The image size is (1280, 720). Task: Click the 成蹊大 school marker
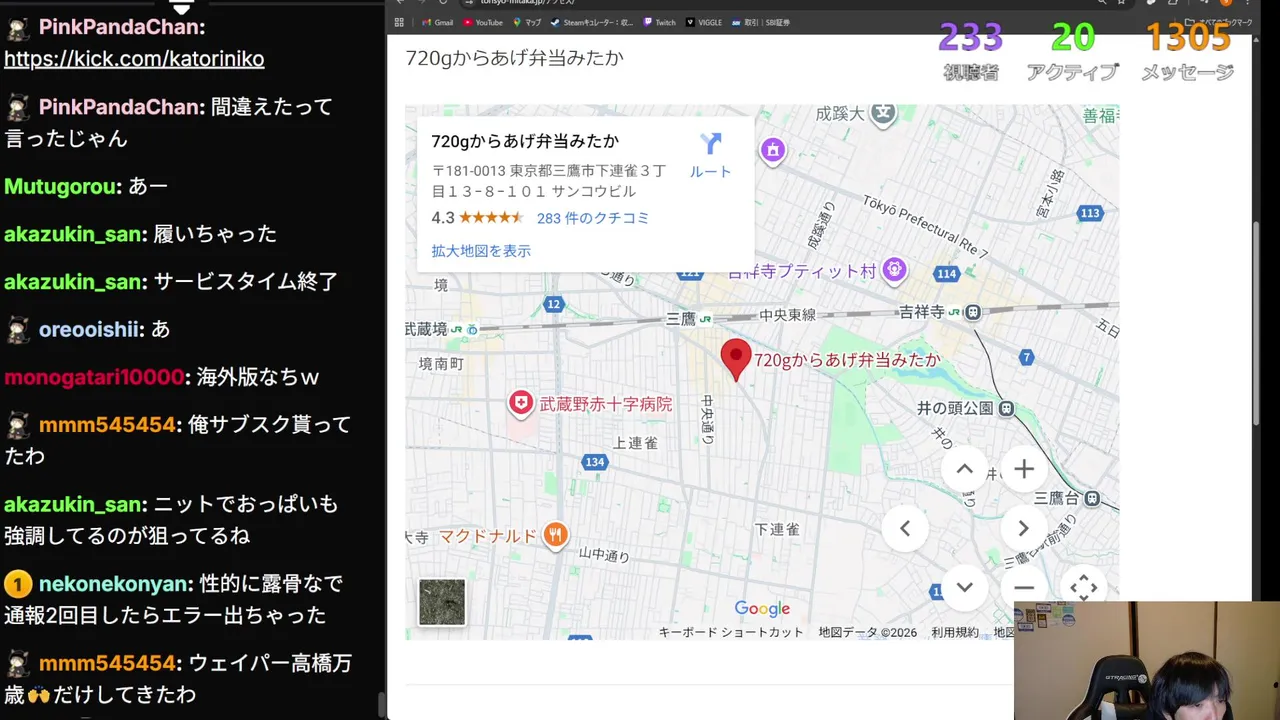pyautogui.click(x=883, y=113)
